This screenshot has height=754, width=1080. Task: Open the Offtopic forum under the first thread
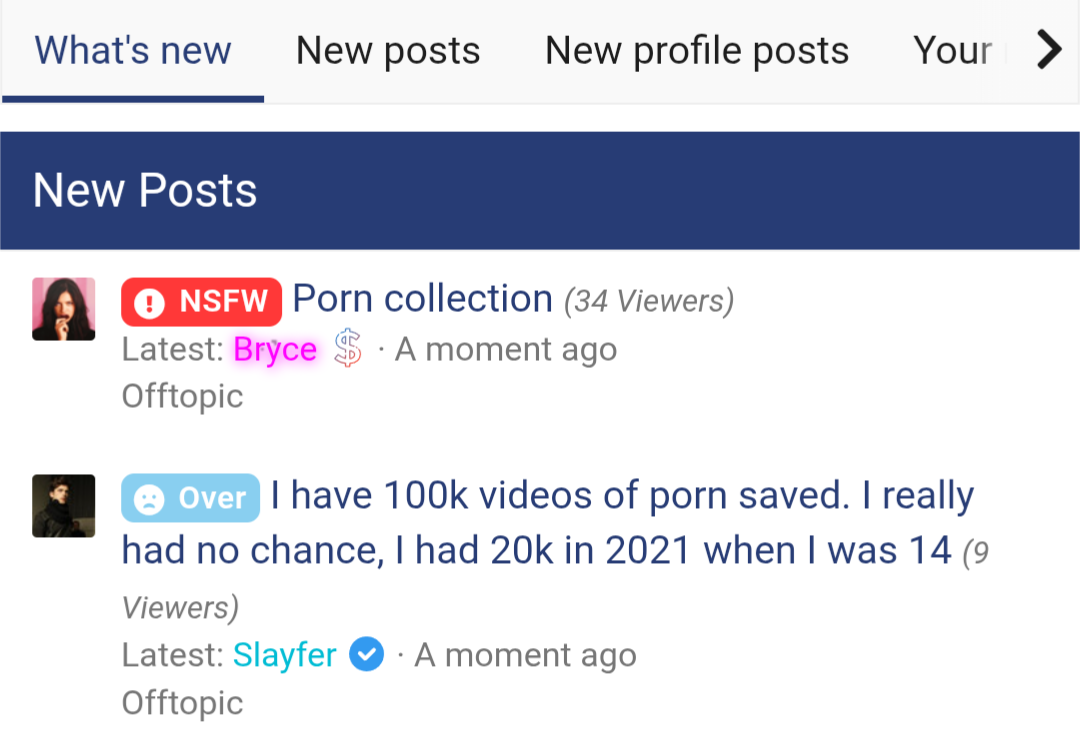point(182,396)
